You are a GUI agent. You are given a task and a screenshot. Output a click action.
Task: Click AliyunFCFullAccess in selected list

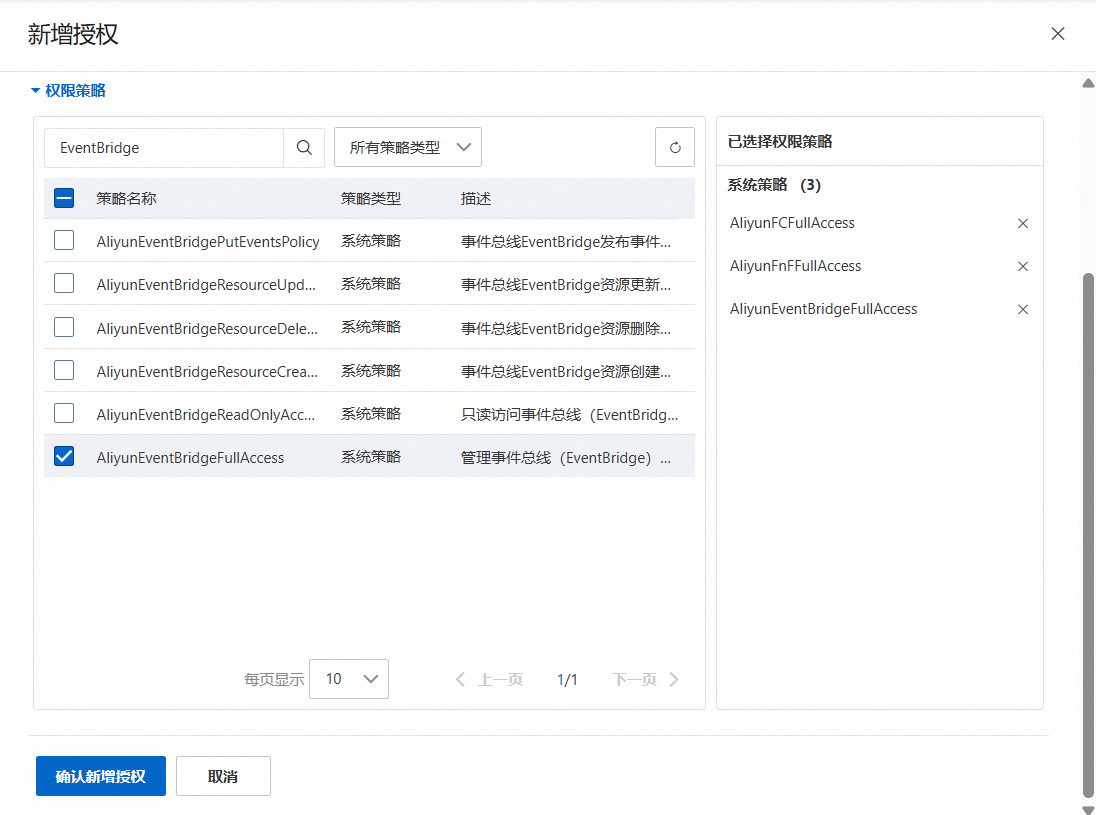pos(792,223)
